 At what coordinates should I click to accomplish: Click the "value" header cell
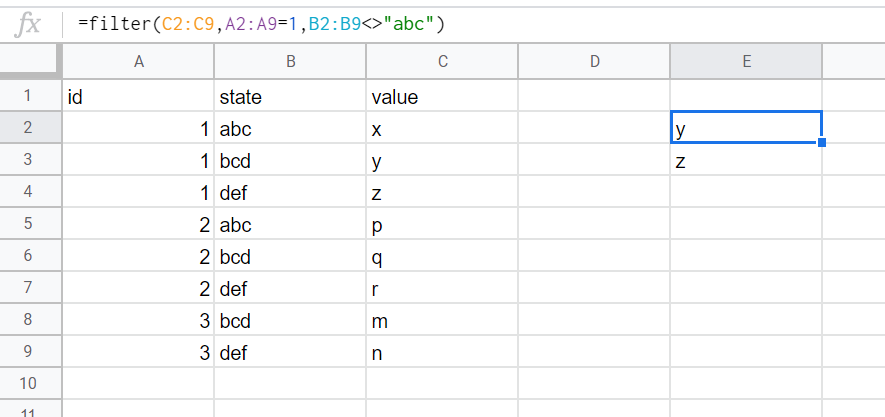pyautogui.click(x=442, y=97)
